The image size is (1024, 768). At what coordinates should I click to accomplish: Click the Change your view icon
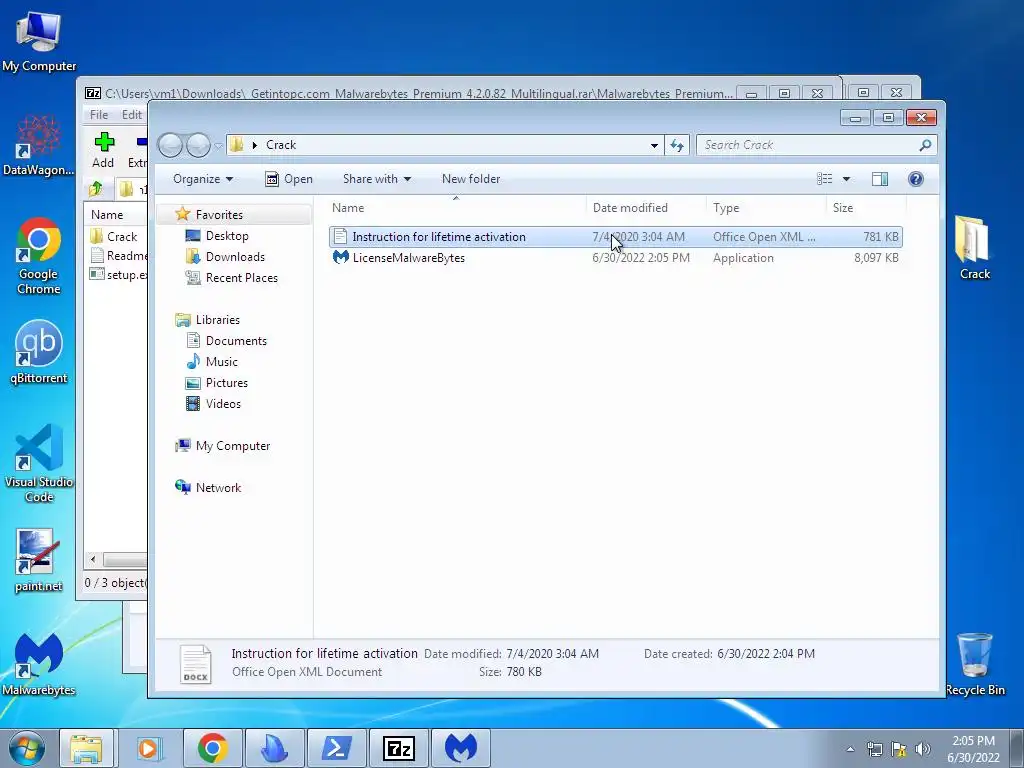[825, 179]
